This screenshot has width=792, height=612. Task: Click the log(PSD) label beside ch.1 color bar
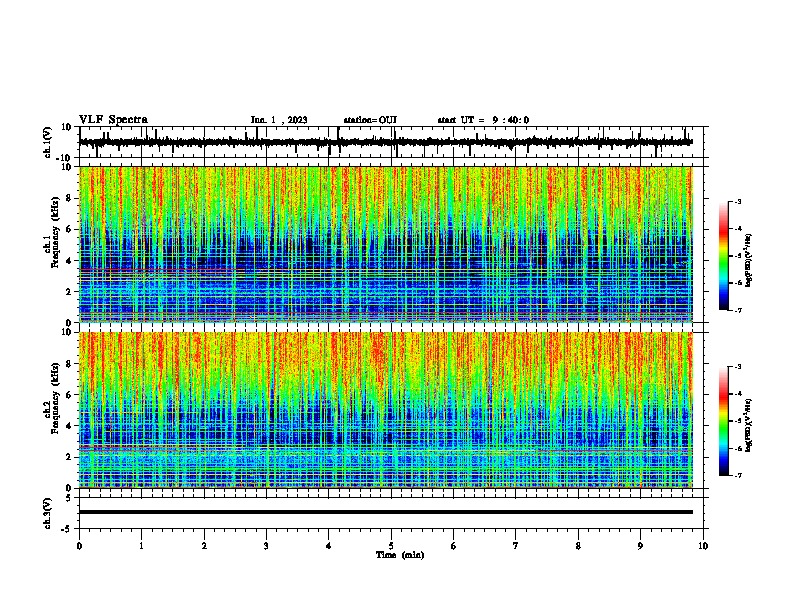point(748,260)
